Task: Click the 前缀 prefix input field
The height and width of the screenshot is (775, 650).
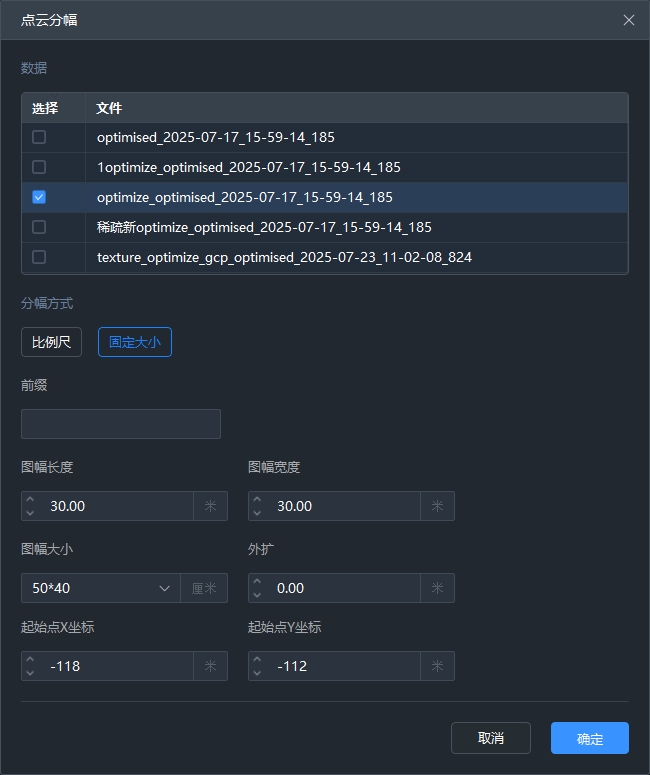Action: click(120, 424)
